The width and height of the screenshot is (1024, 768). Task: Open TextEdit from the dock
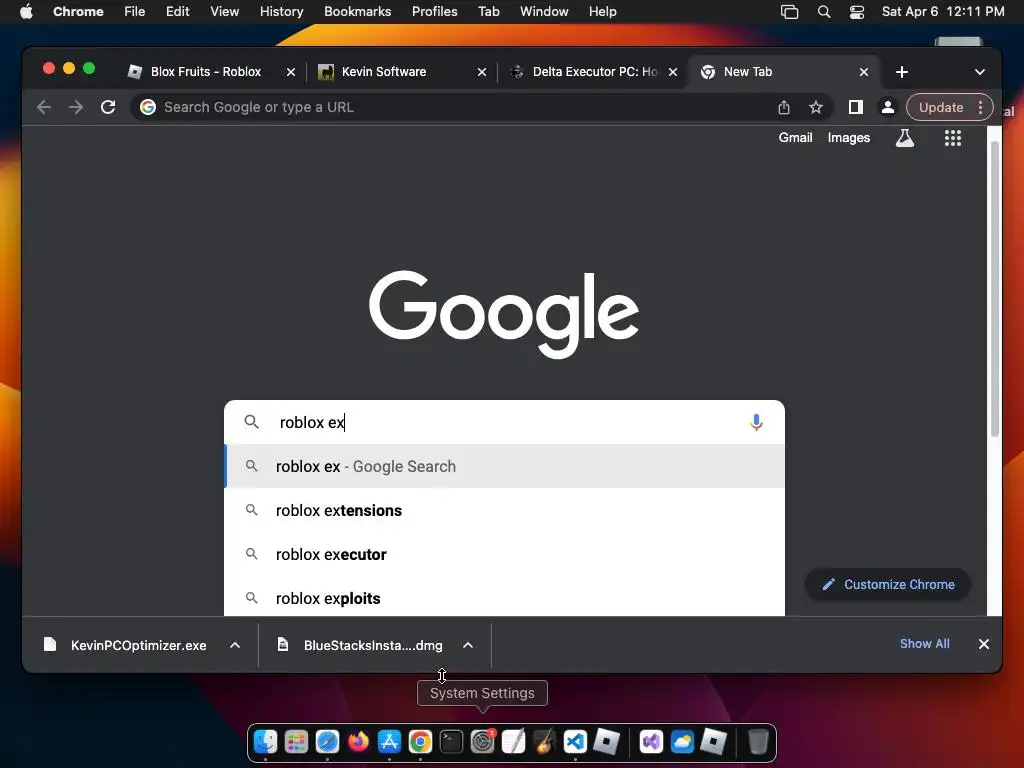[x=513, y=742]
